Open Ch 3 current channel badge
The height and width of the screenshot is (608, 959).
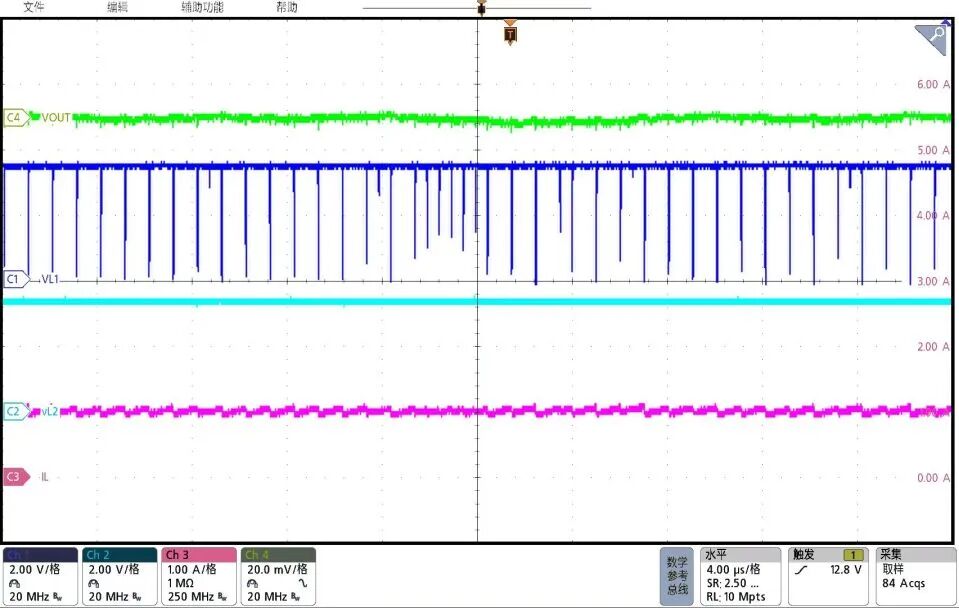[x=199, y=576]
